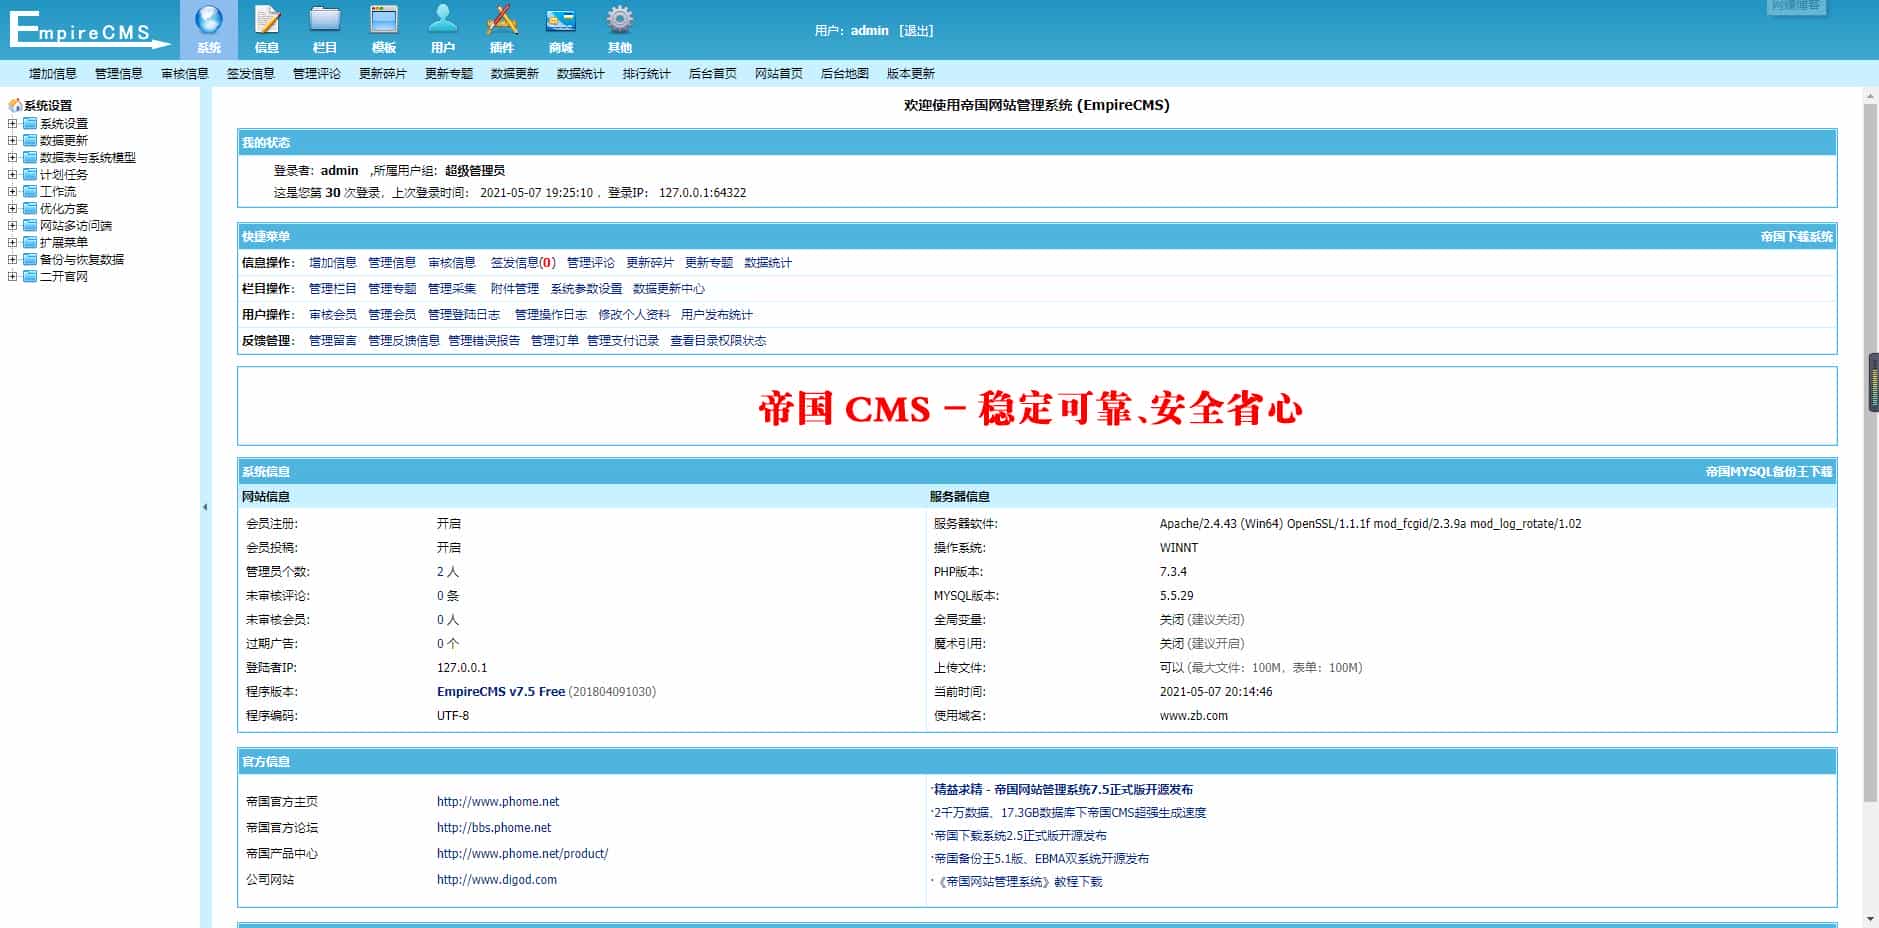Image resolution: width=1879 pixels, height=928 pixels.
Task: Click the 帝国下载系统 link in 快捷菜单 header
Action: [x=1798, y=237]
